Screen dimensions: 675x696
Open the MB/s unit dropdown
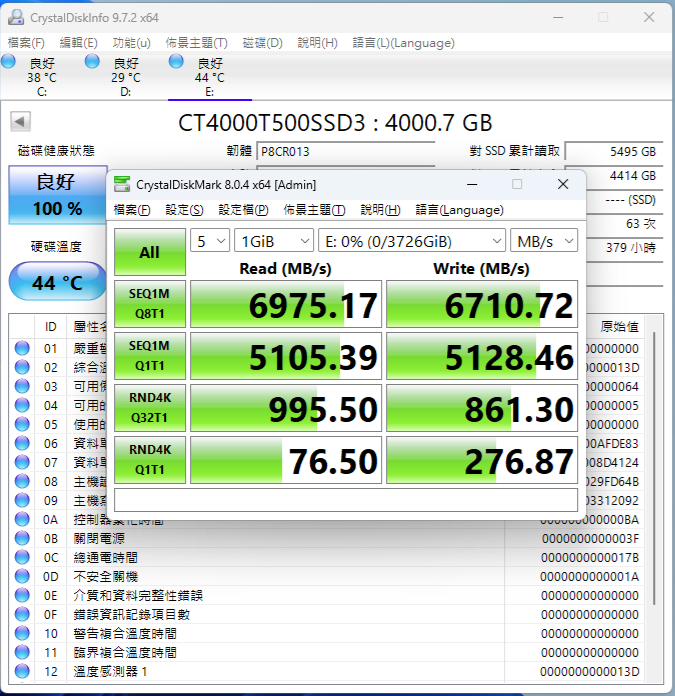coord(544,241)
